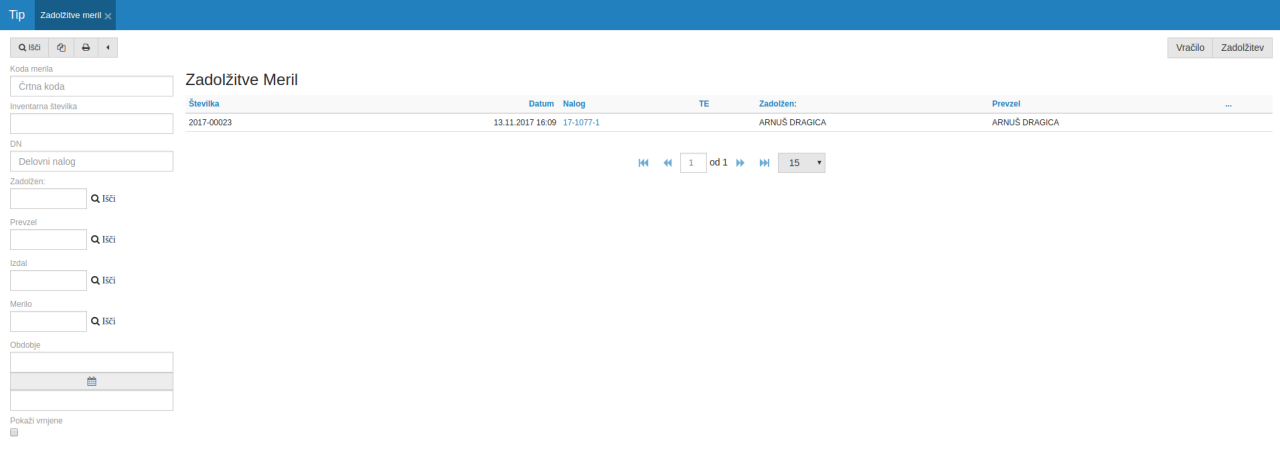Sort the table by the Datum column
1280x461 pixels.
[x=541, y=103]
